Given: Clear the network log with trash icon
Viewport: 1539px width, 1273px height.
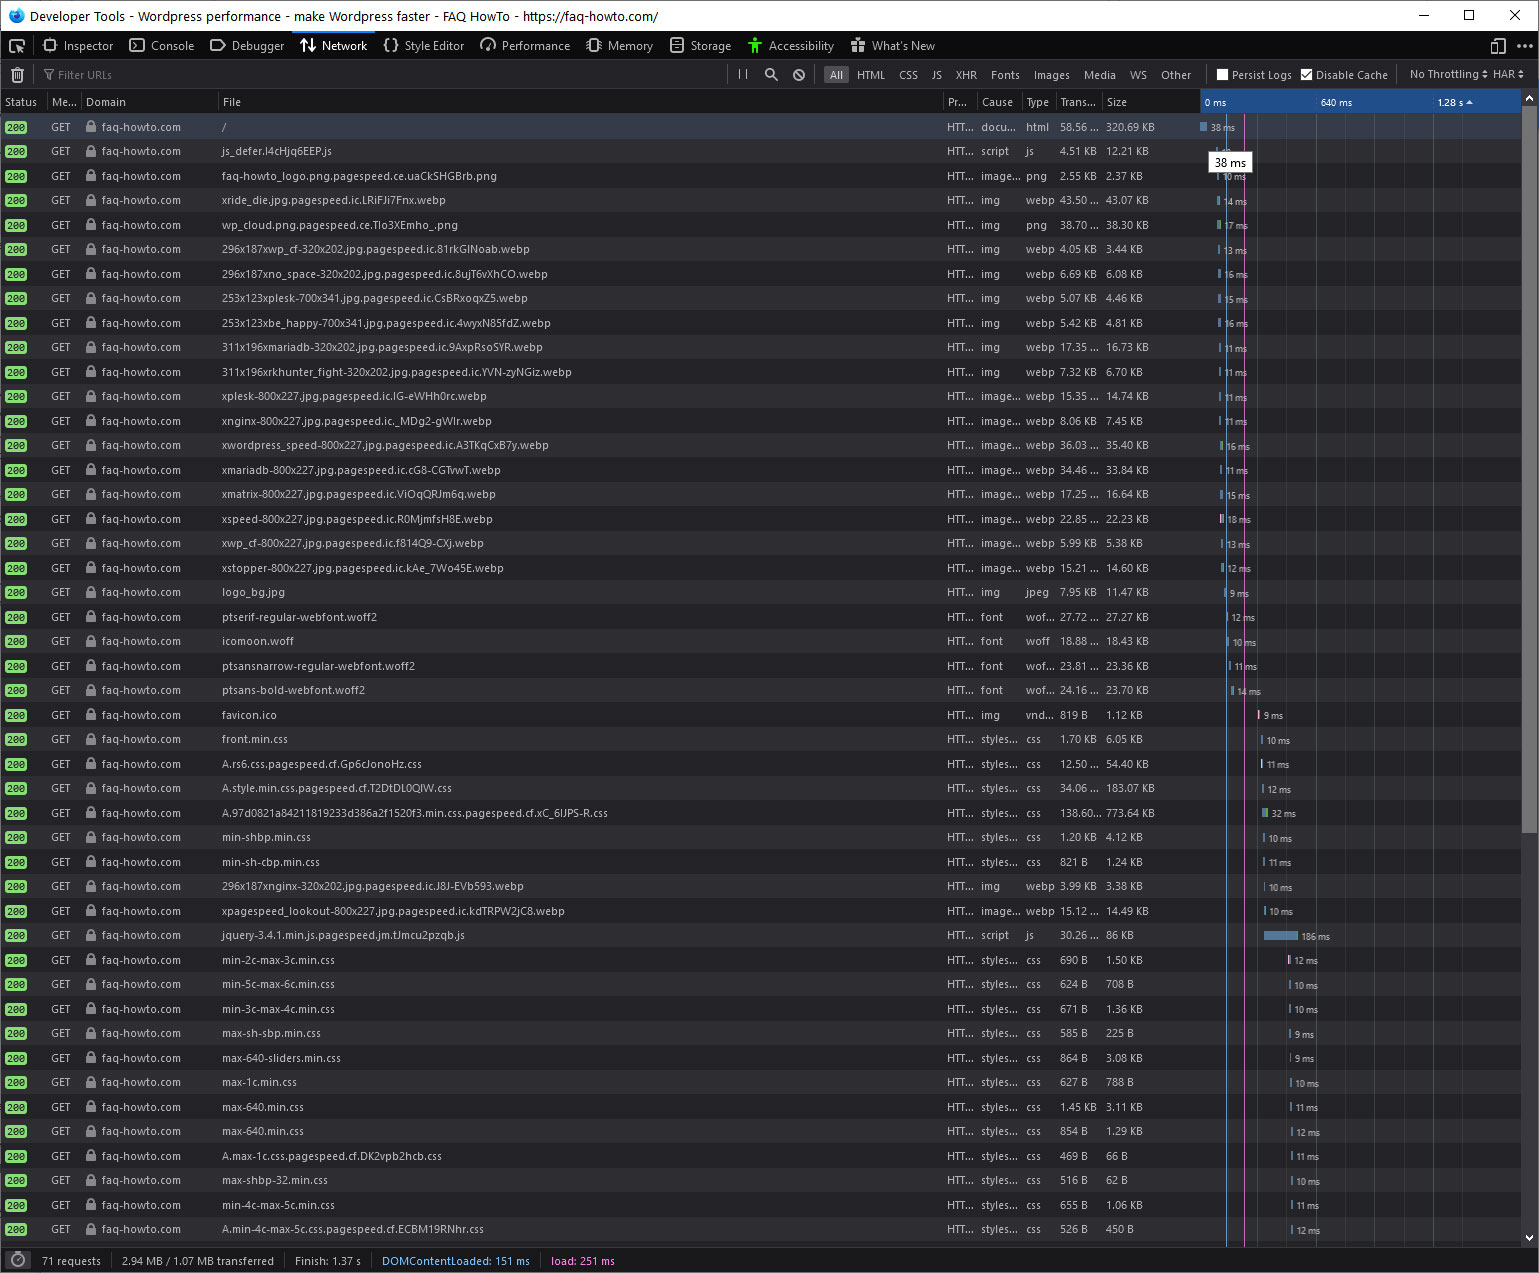Looking at the screenshot, I should point(17,75).
